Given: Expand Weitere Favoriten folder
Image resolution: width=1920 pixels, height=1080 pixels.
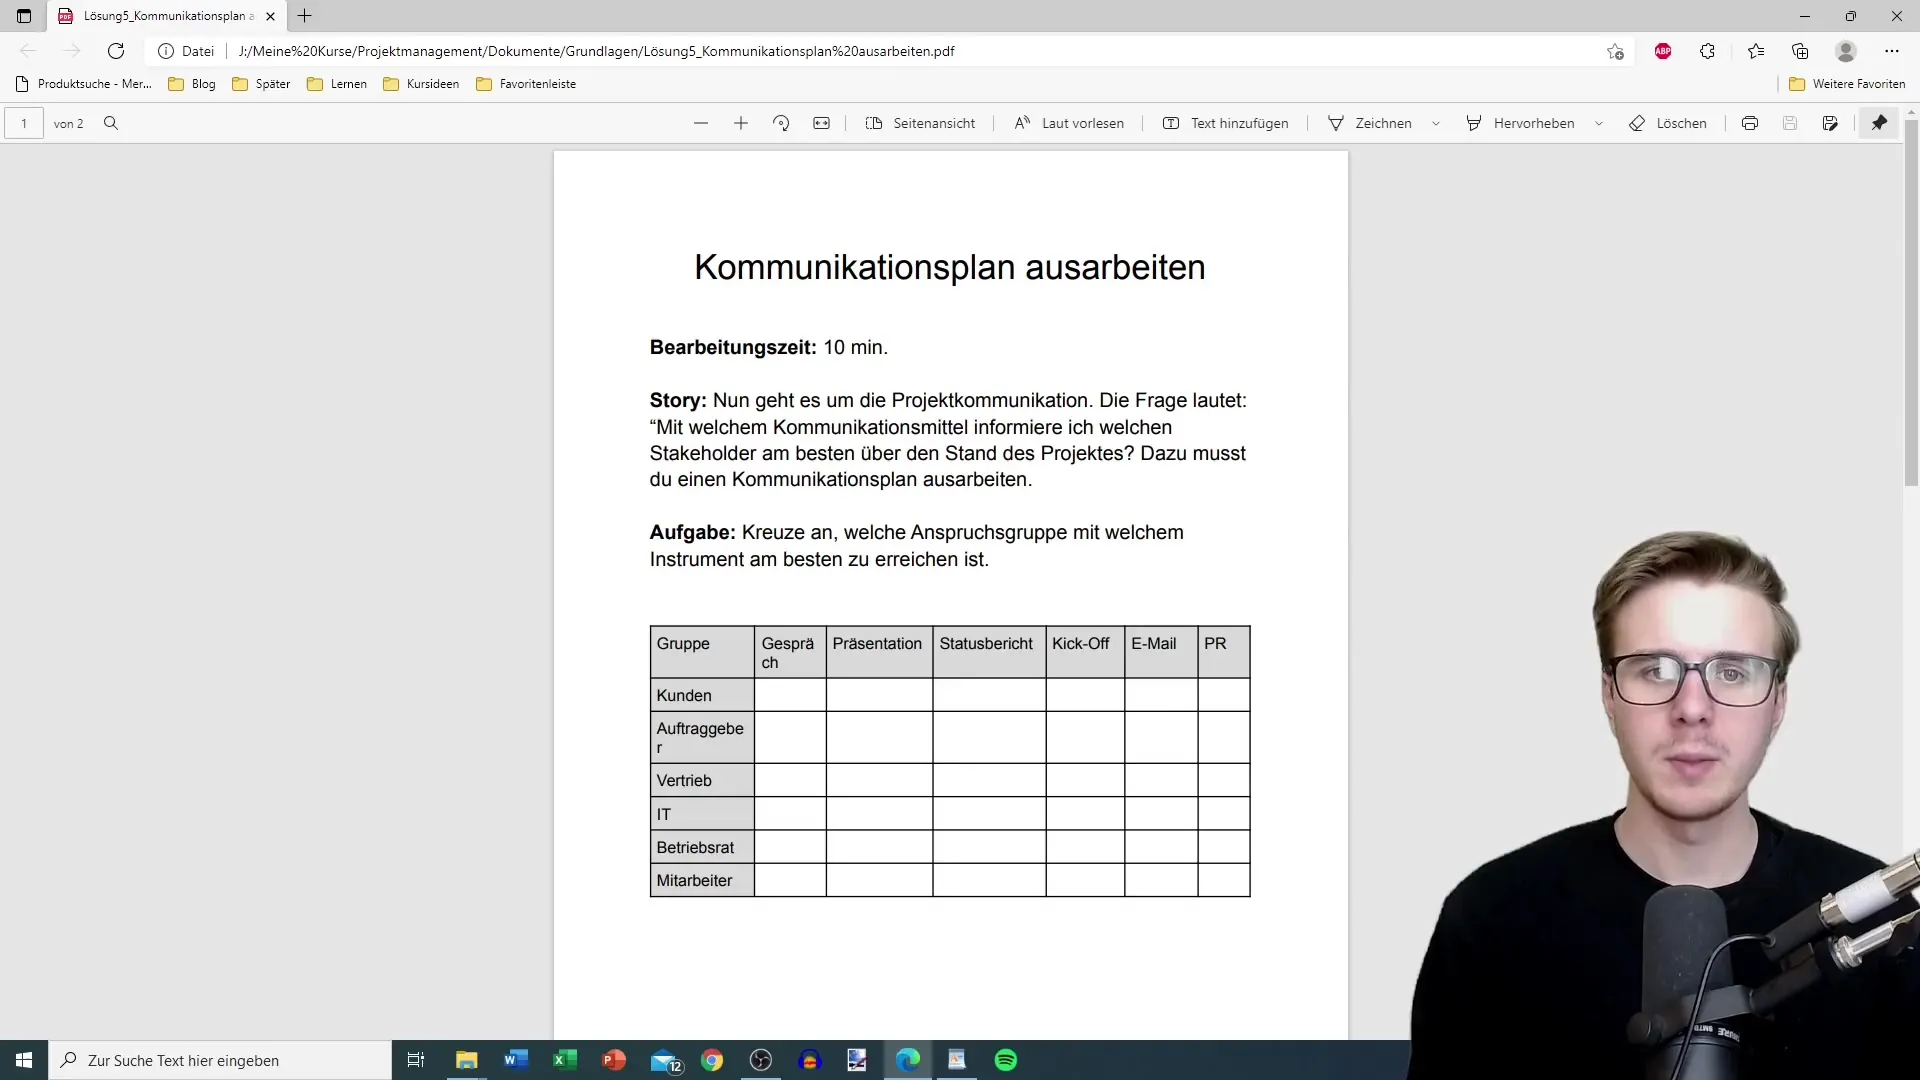Looking at the screenshot, I should (x=1847, y=84).
